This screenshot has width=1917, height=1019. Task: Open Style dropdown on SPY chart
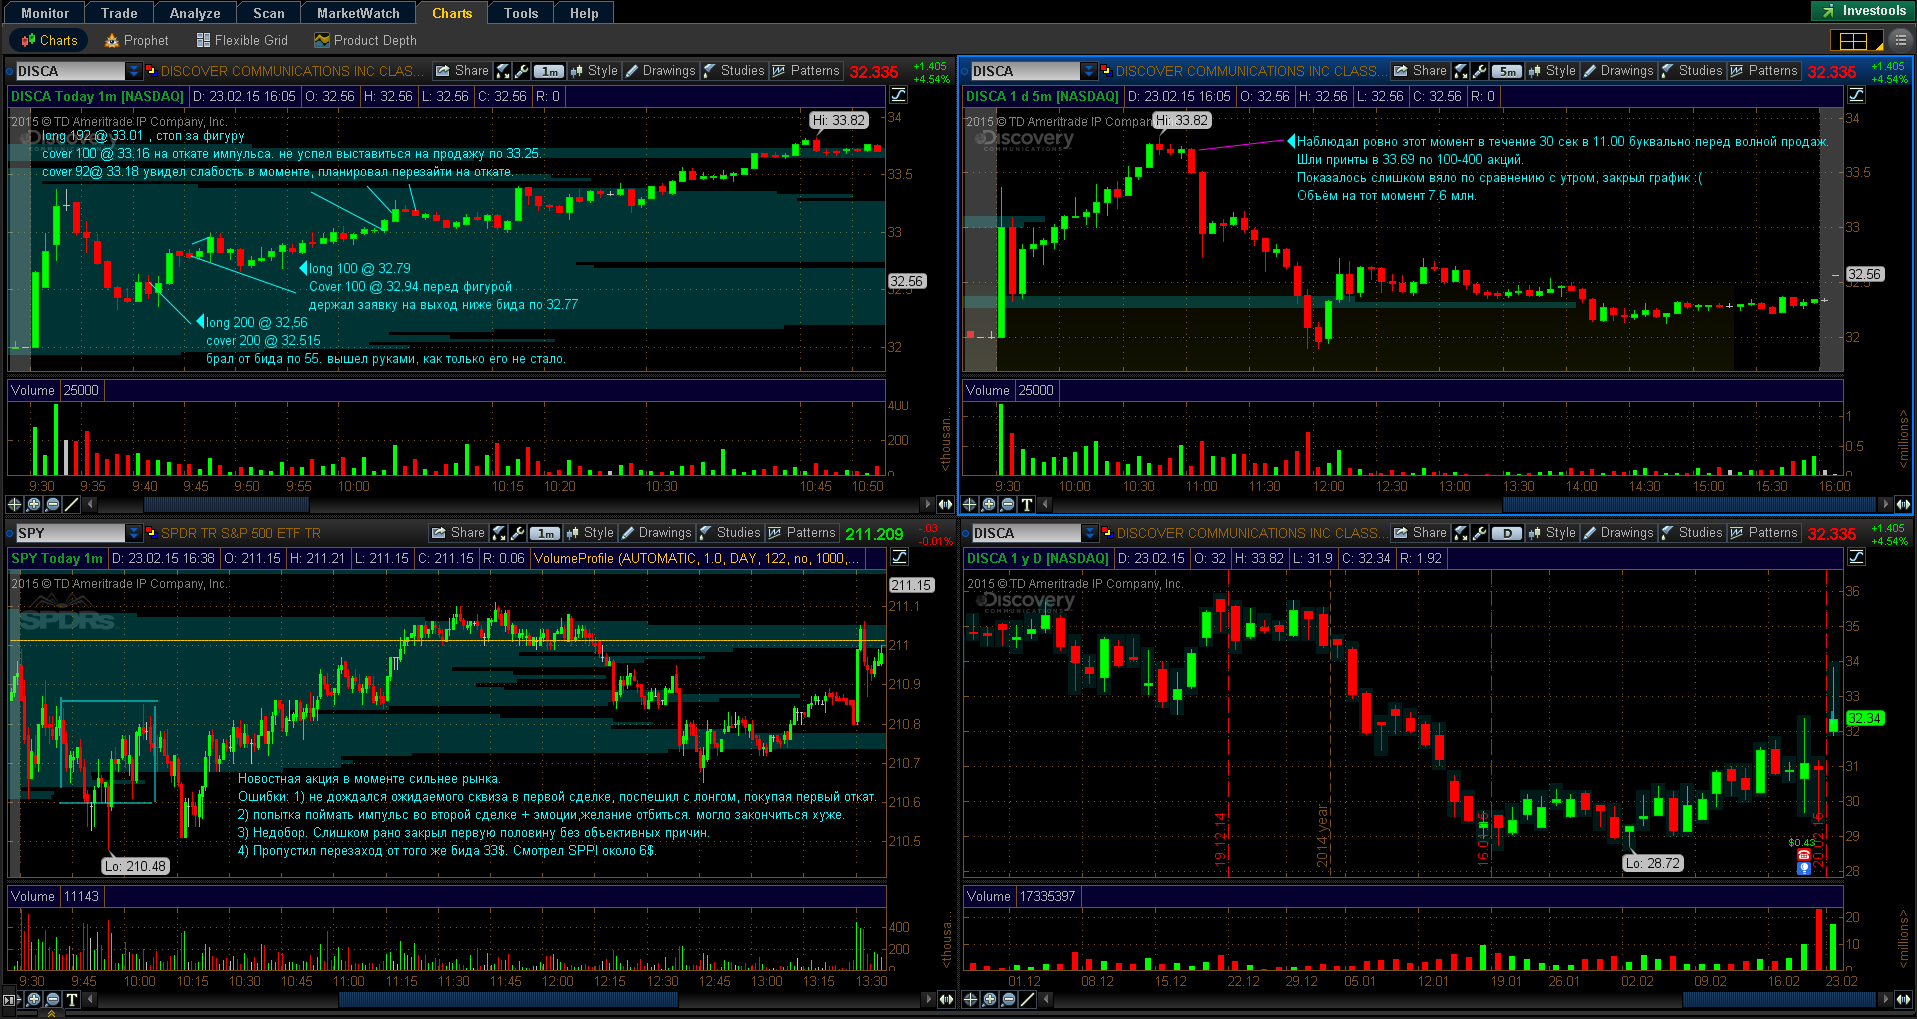(590, 533)
